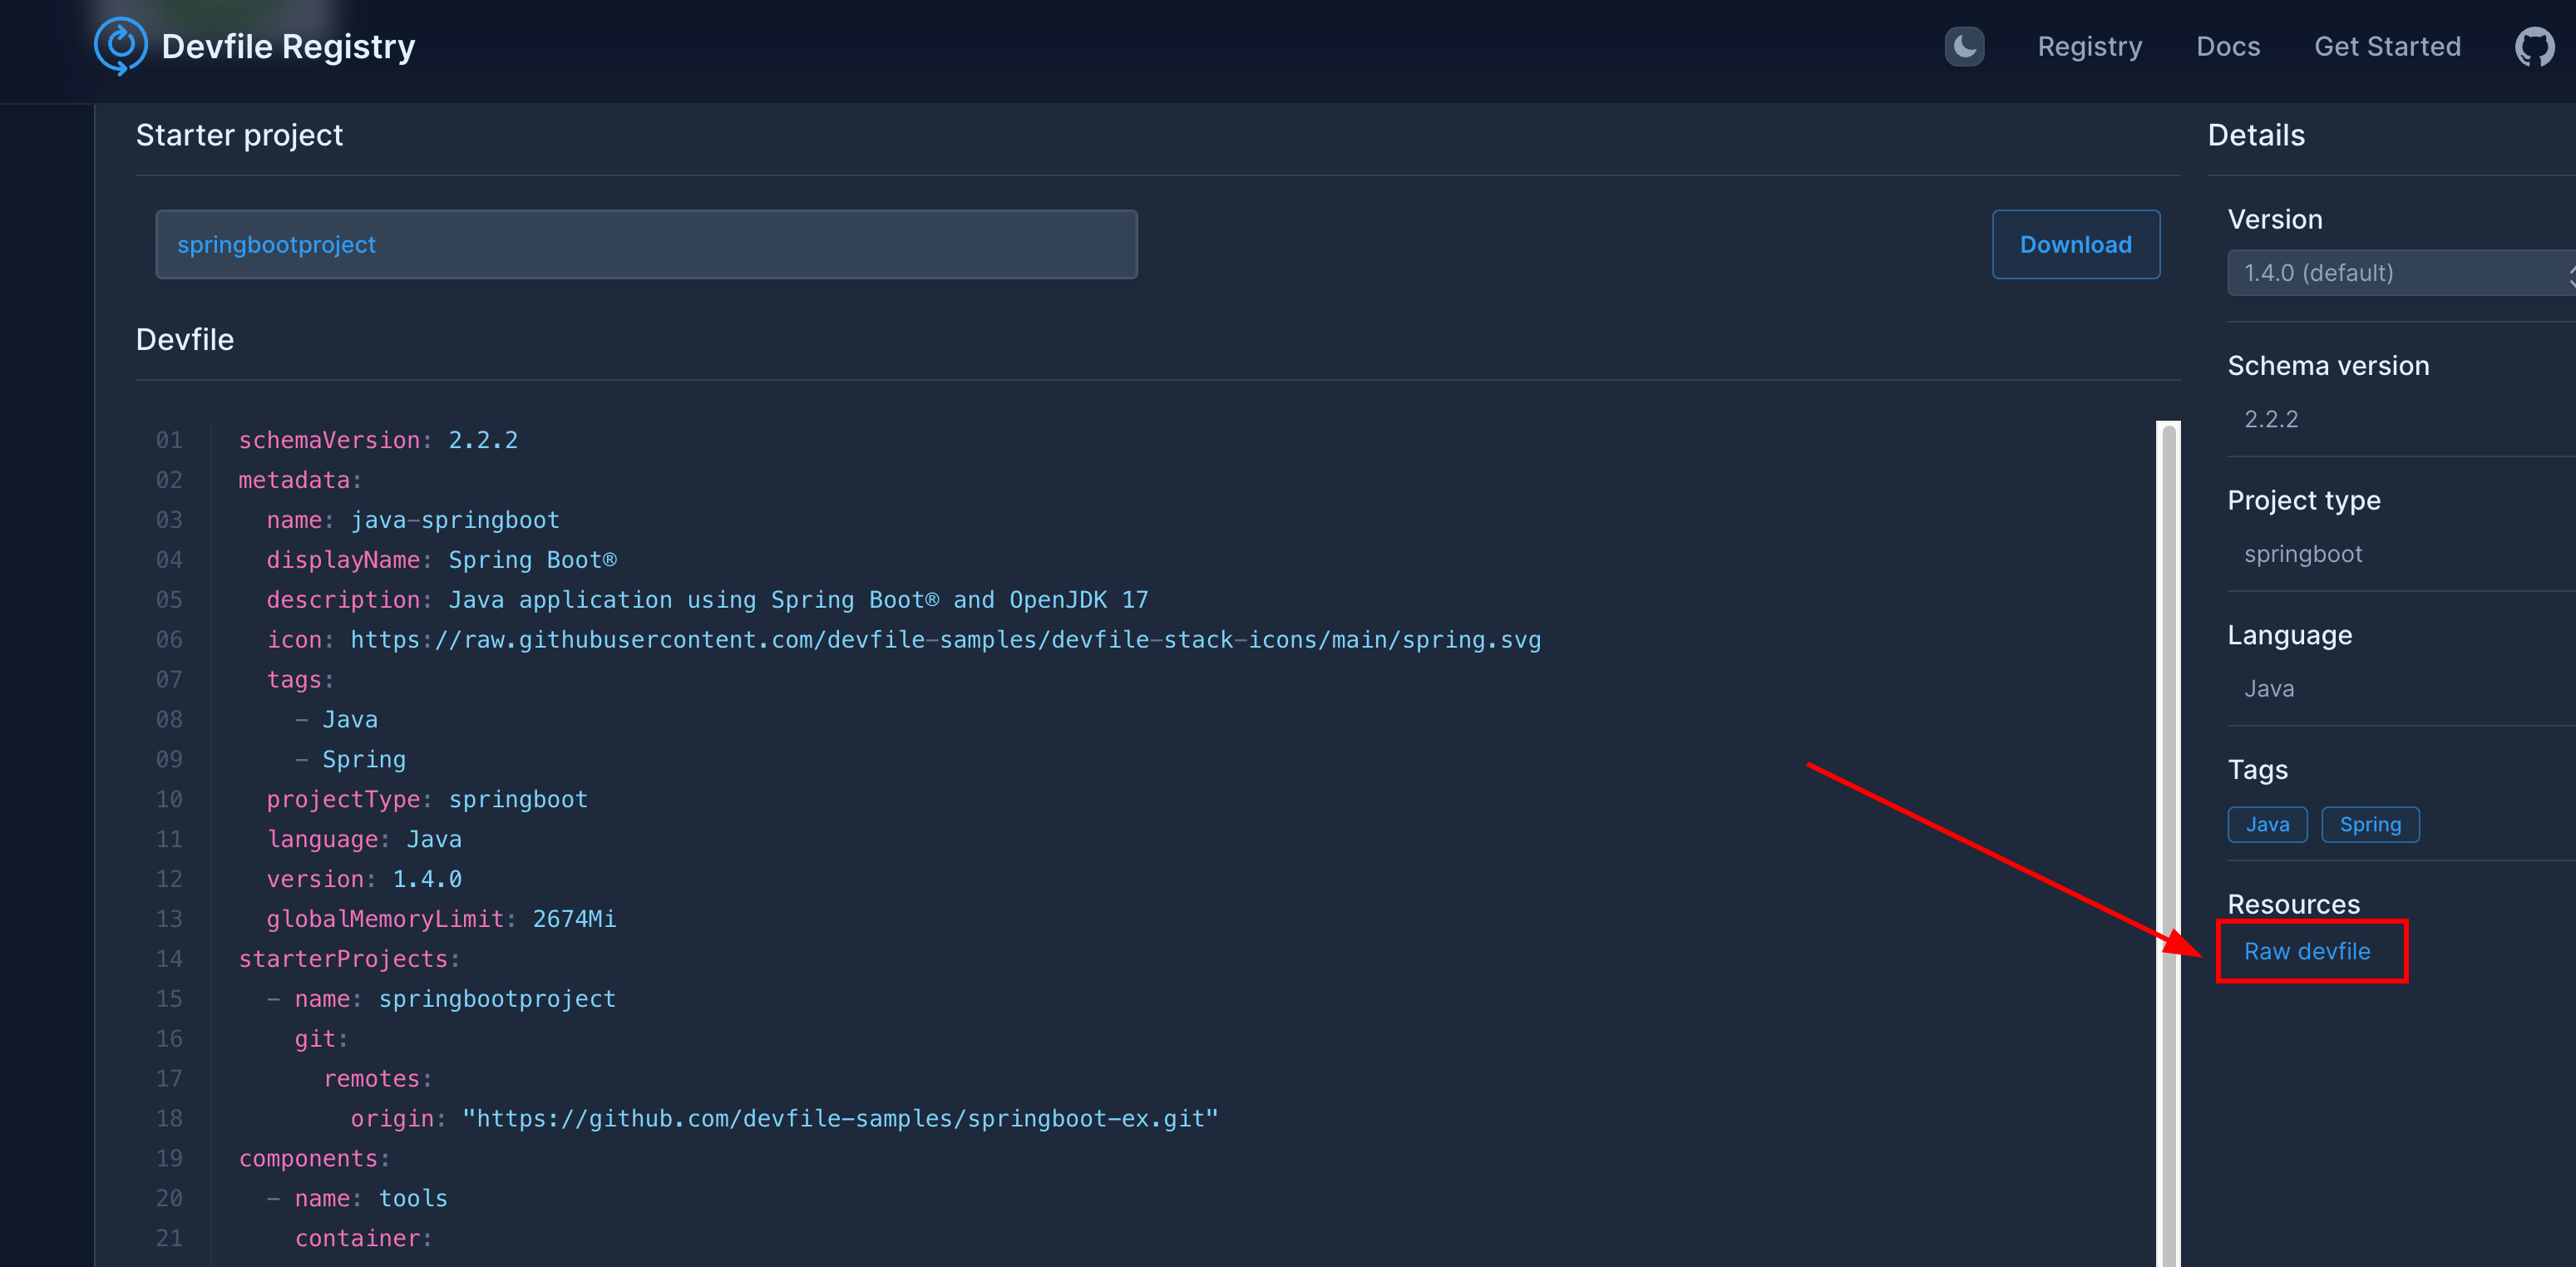Image resolution: width=2576 pixels, height=1267 pixels.
Task: Open the Raw devfile link
Action: click(2307, 951)
